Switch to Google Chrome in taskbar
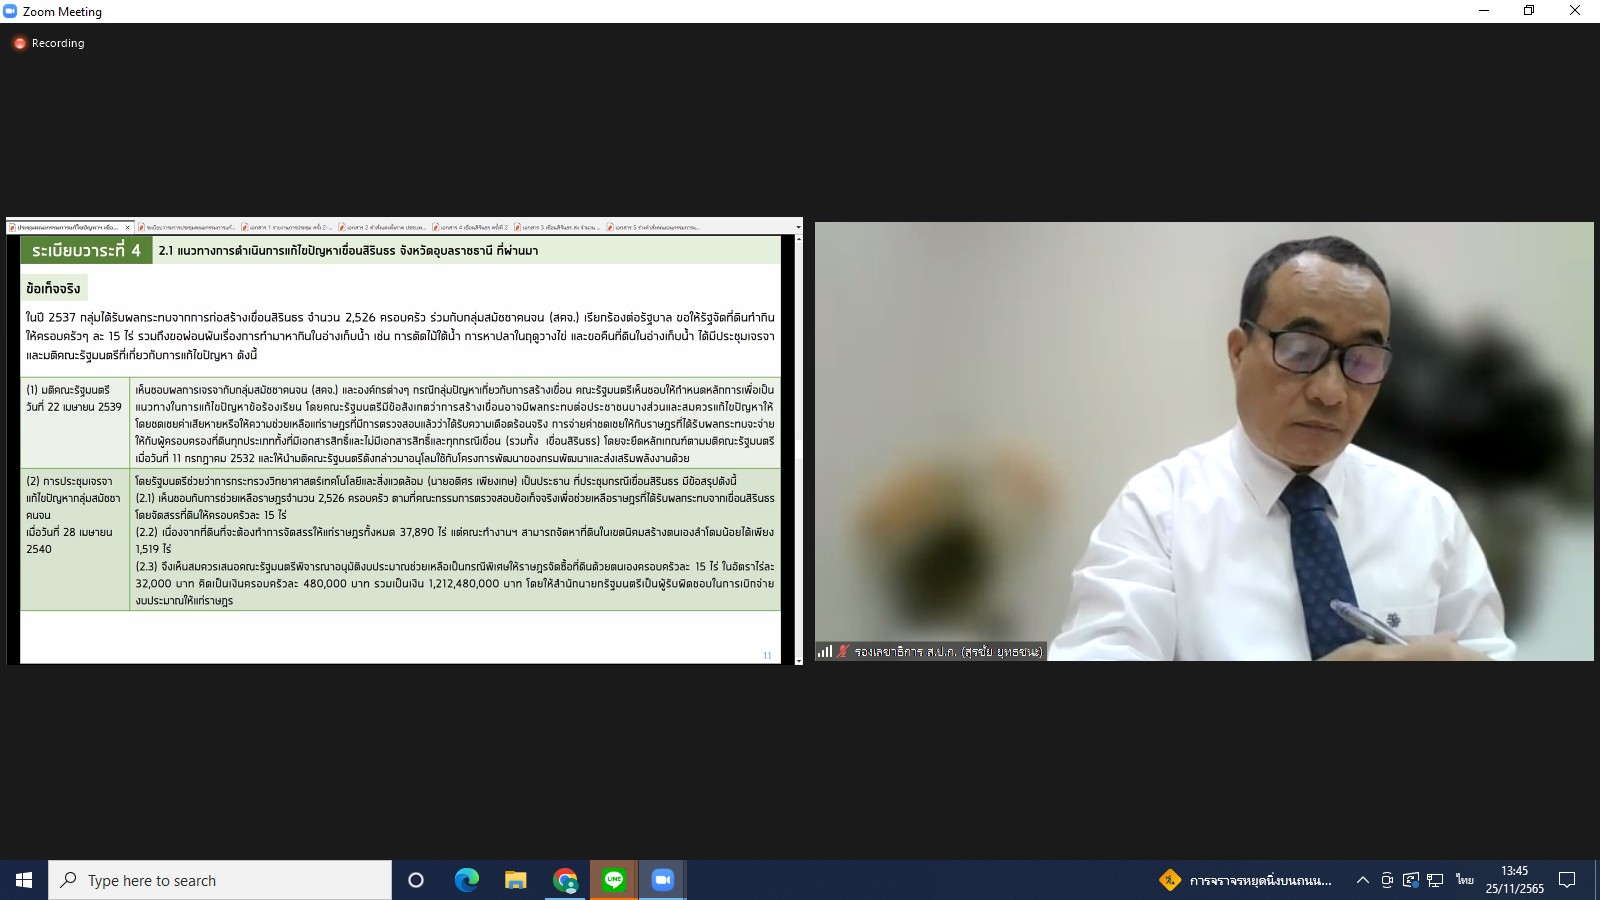The height and width of the screenshot is (900, 1600). coord(565,880)
